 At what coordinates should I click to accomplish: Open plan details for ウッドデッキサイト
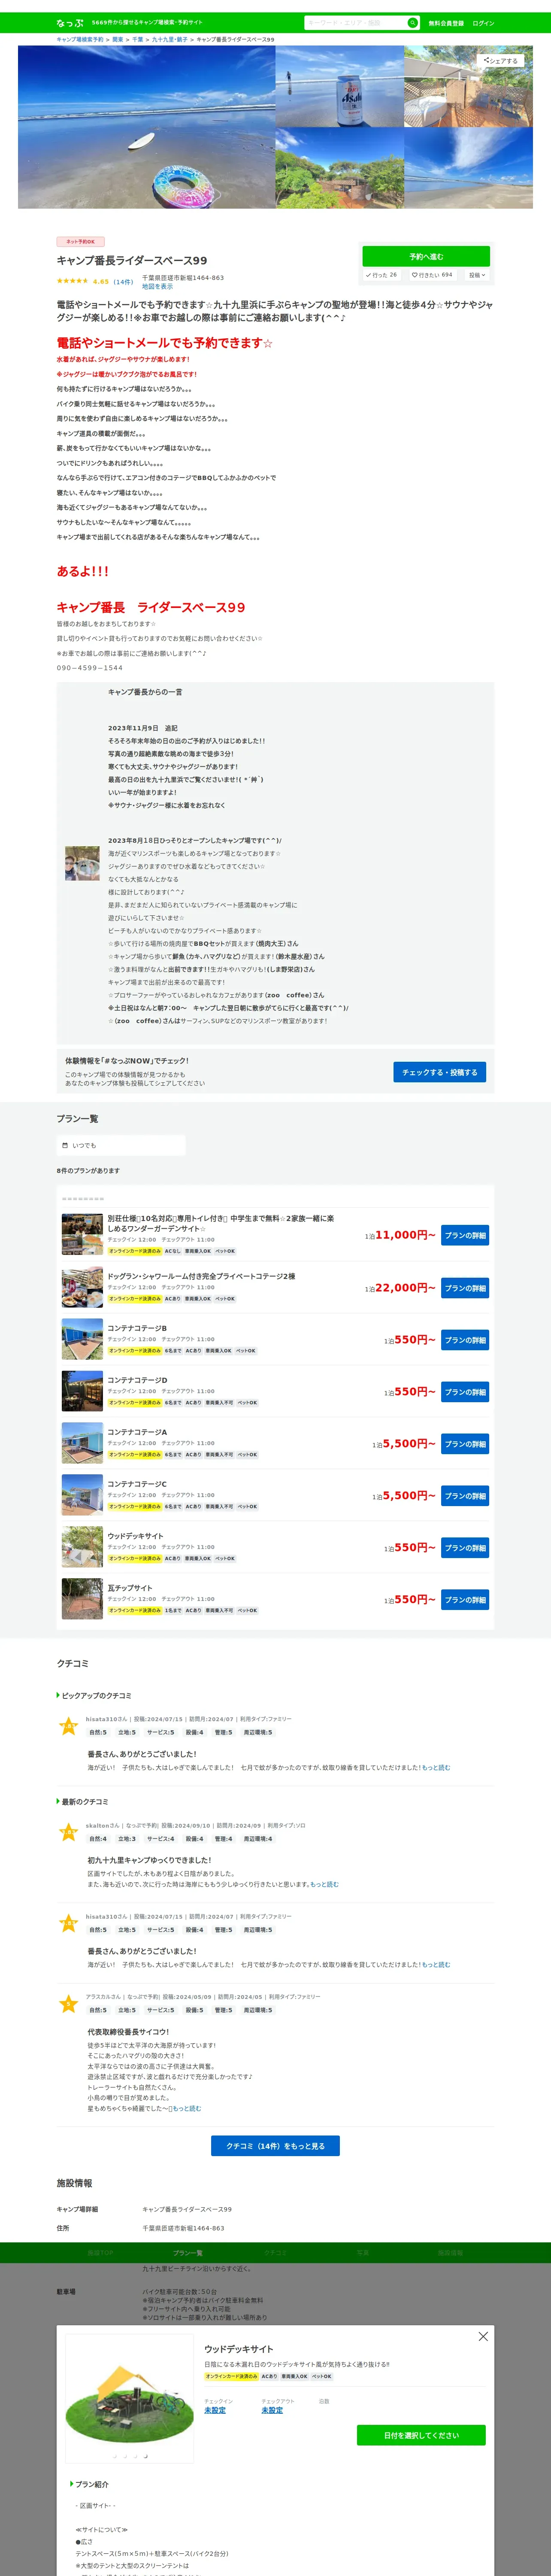coord(465,1548)
